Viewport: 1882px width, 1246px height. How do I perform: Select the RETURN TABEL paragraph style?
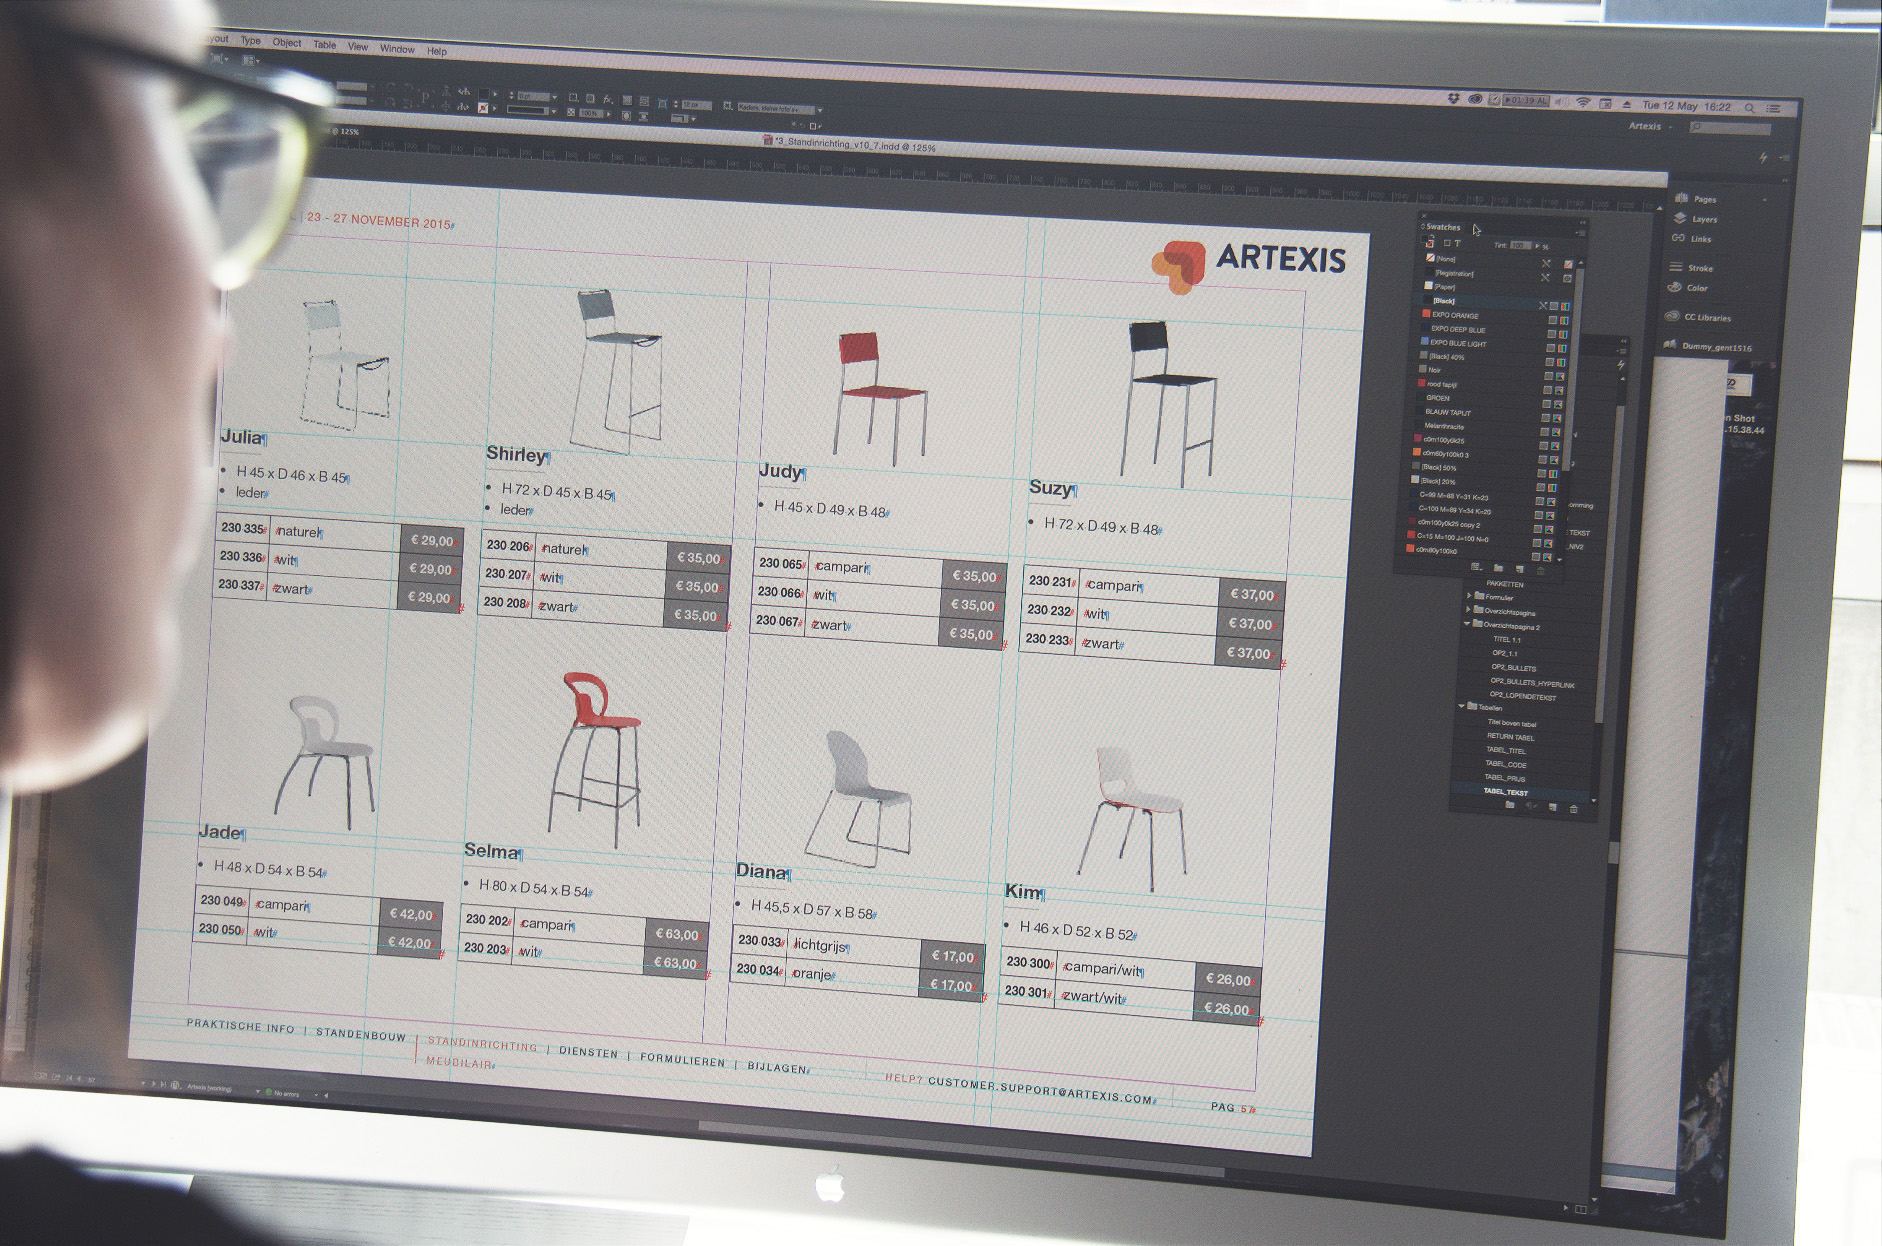click(x=1511, y=737)
